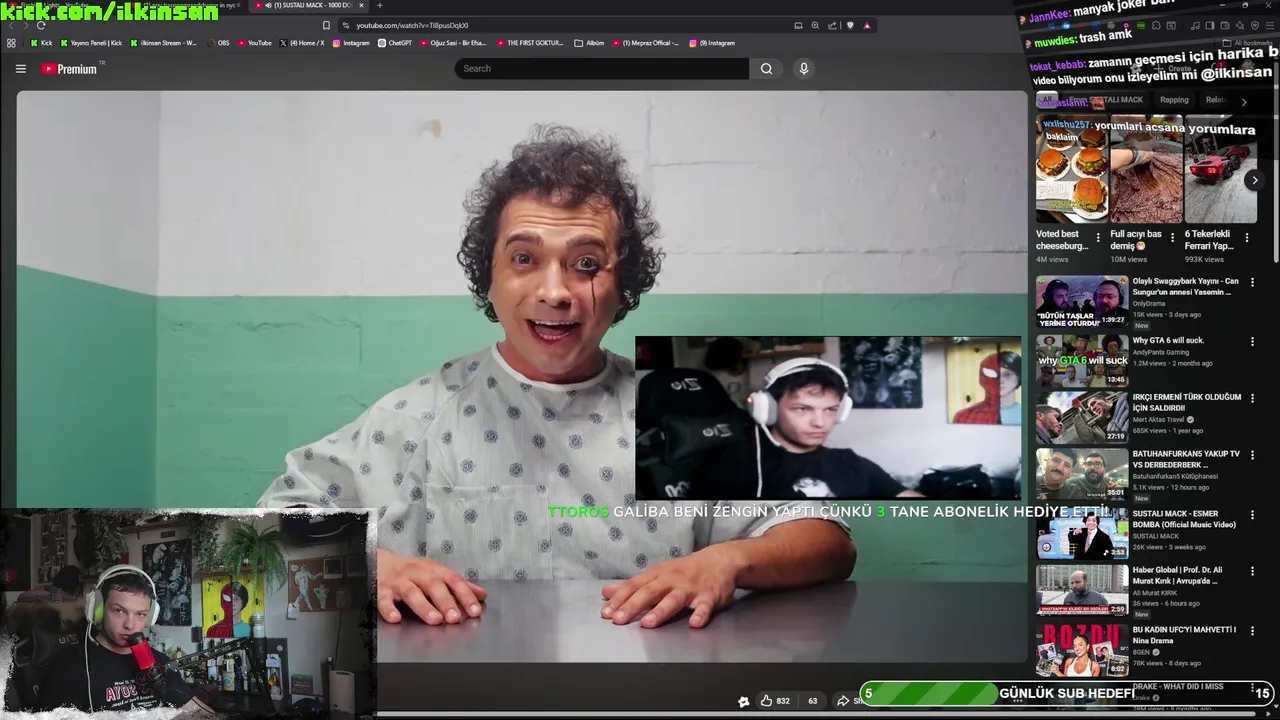Select the Rapping filter chip
The height and width of the screenshot is (720, 1280).
pyautogui.click(x=1174, y=100)
